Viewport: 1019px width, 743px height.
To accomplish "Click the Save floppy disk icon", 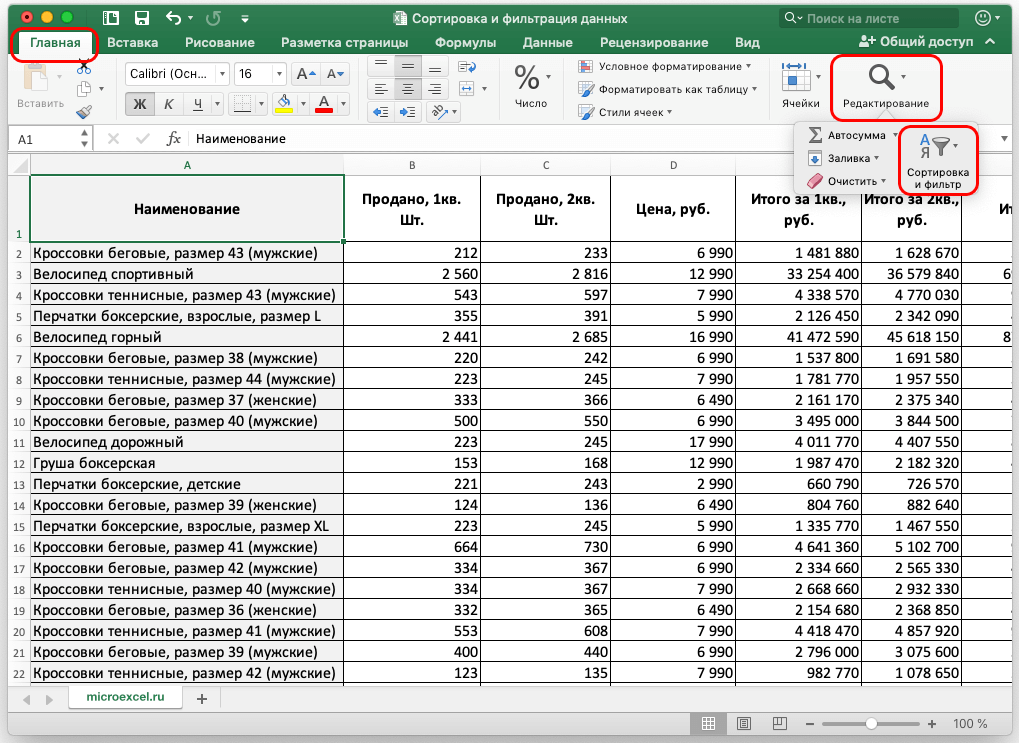I will (x=141, y=18).
